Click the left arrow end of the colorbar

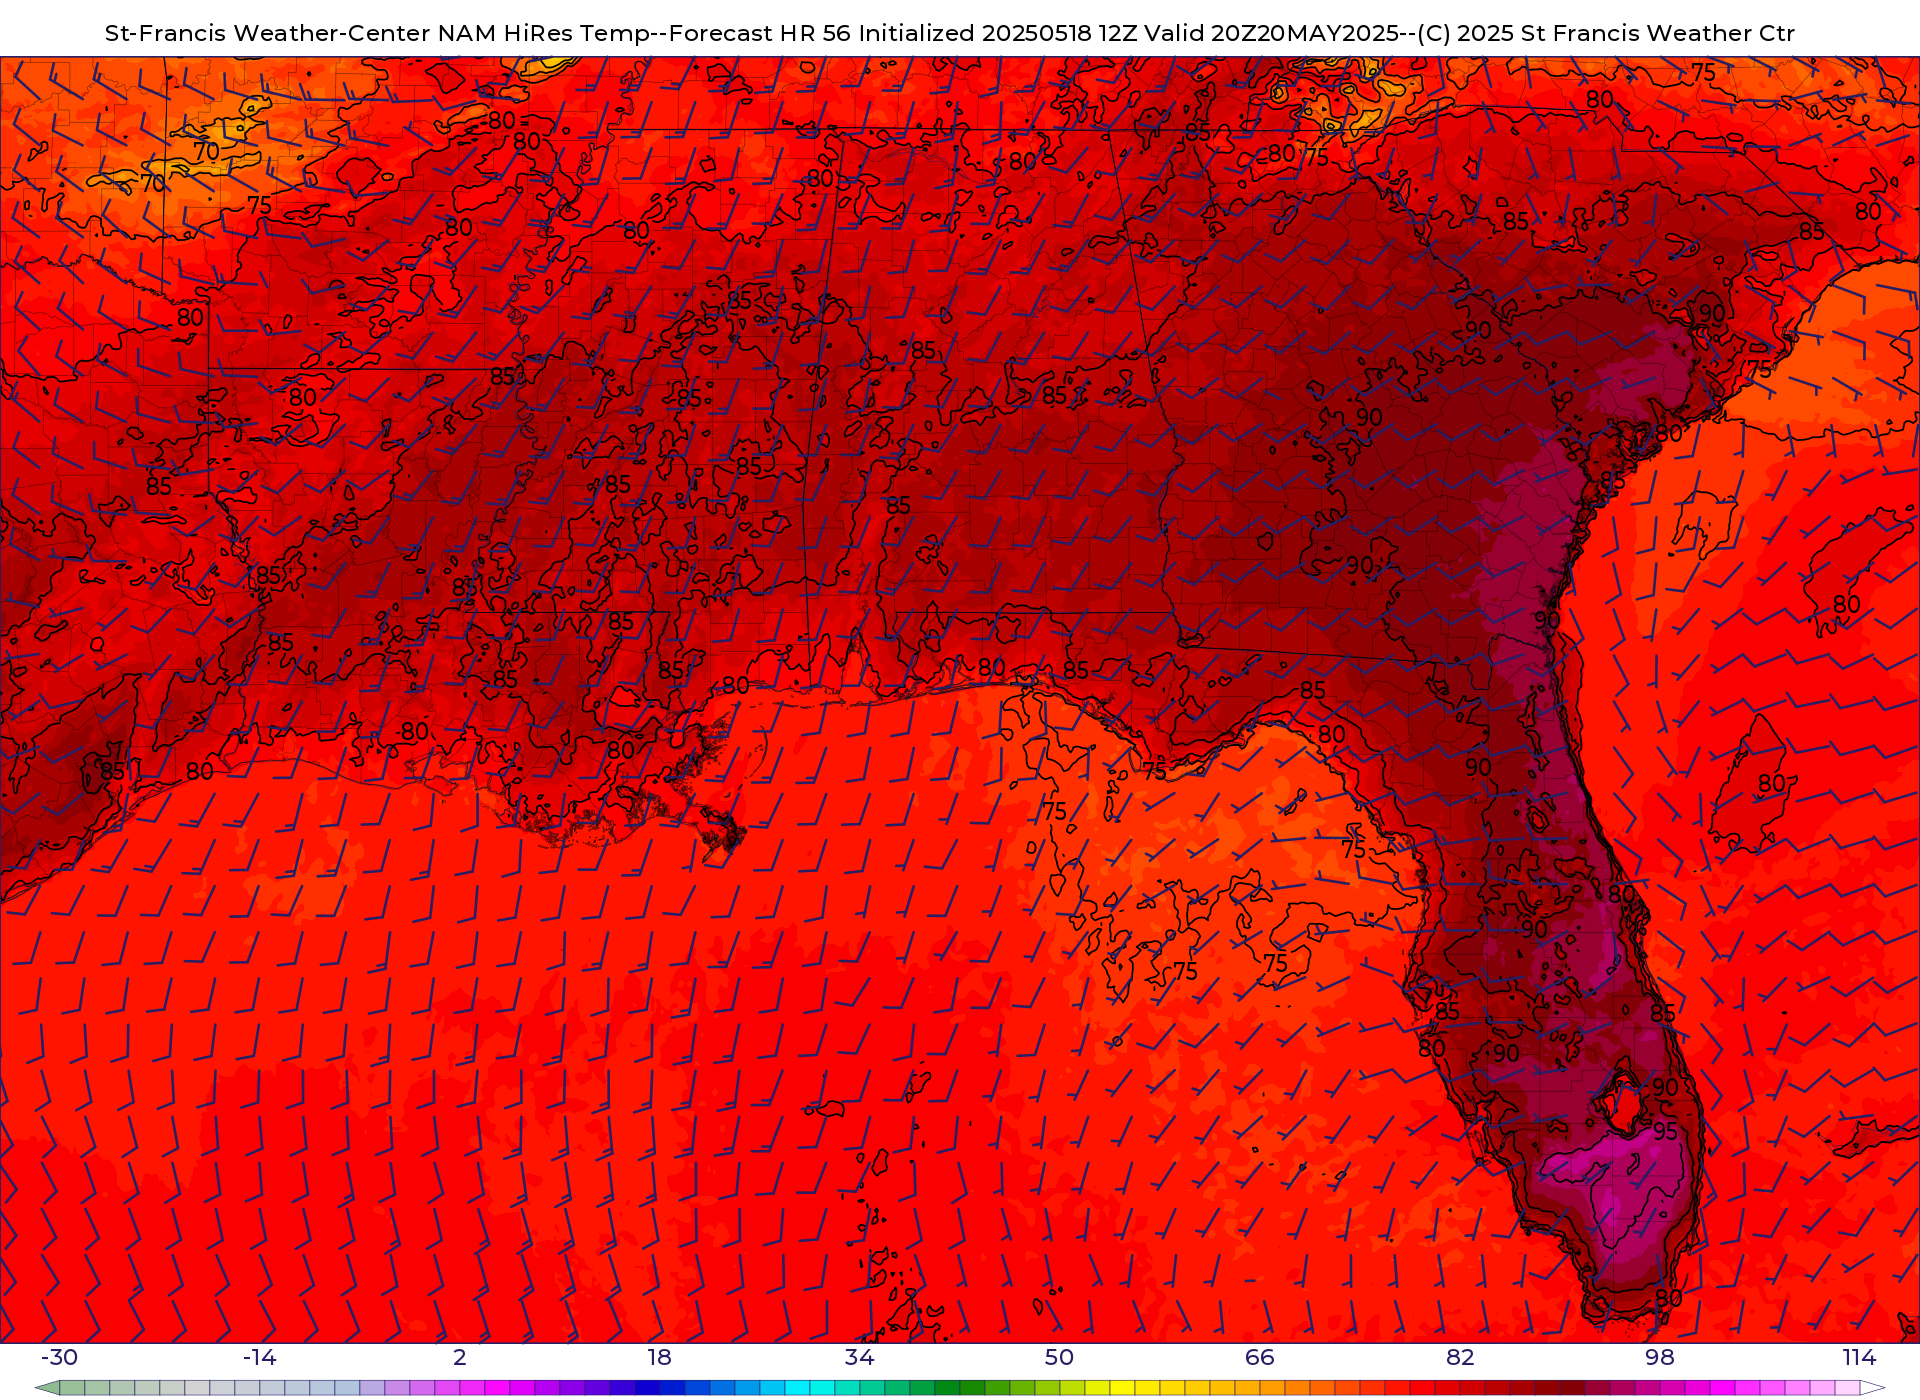pyautogui.click(x=47, y=1388)
